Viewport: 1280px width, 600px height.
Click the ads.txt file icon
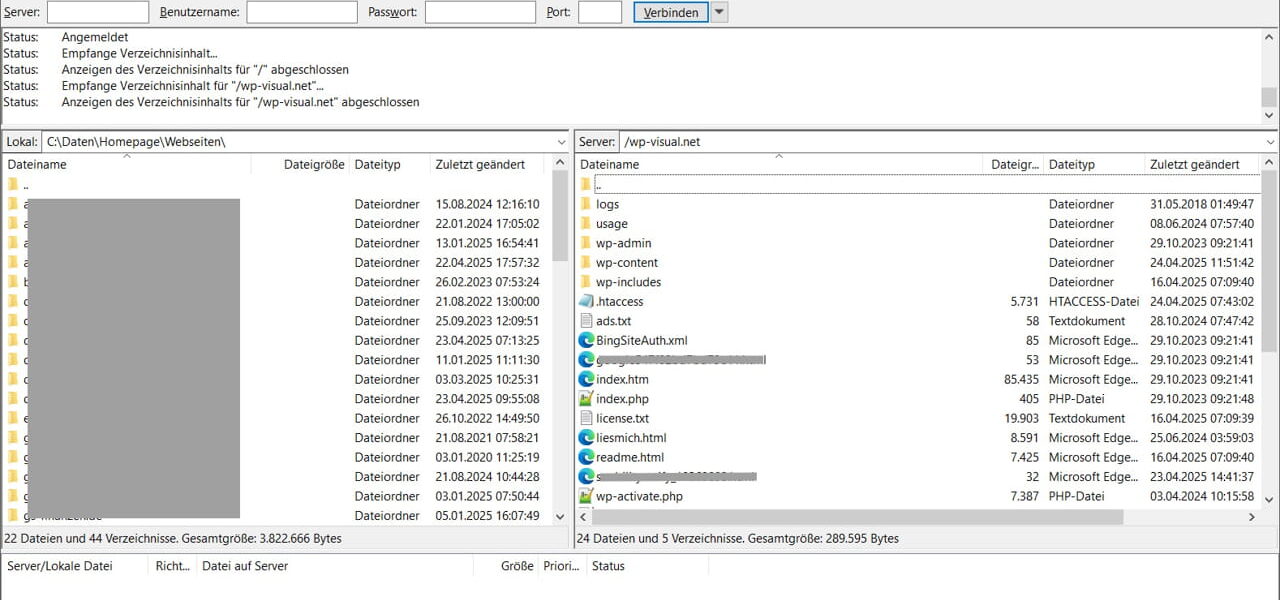click(x=586, y=321)
